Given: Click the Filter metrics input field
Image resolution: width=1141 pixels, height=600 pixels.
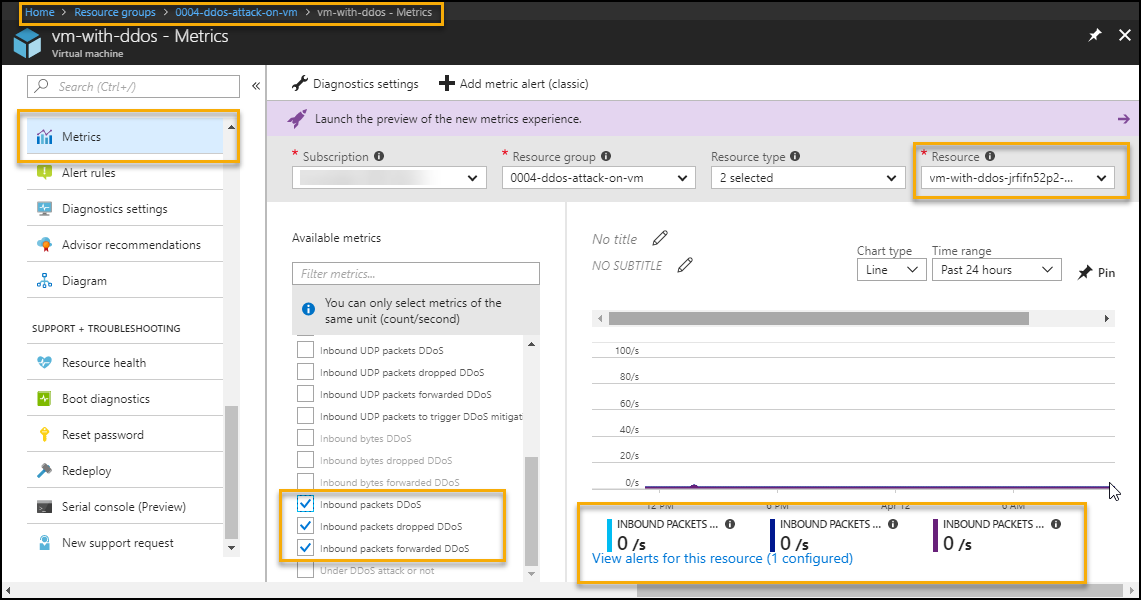Looking at the screenshot, I should pos(416,273).
